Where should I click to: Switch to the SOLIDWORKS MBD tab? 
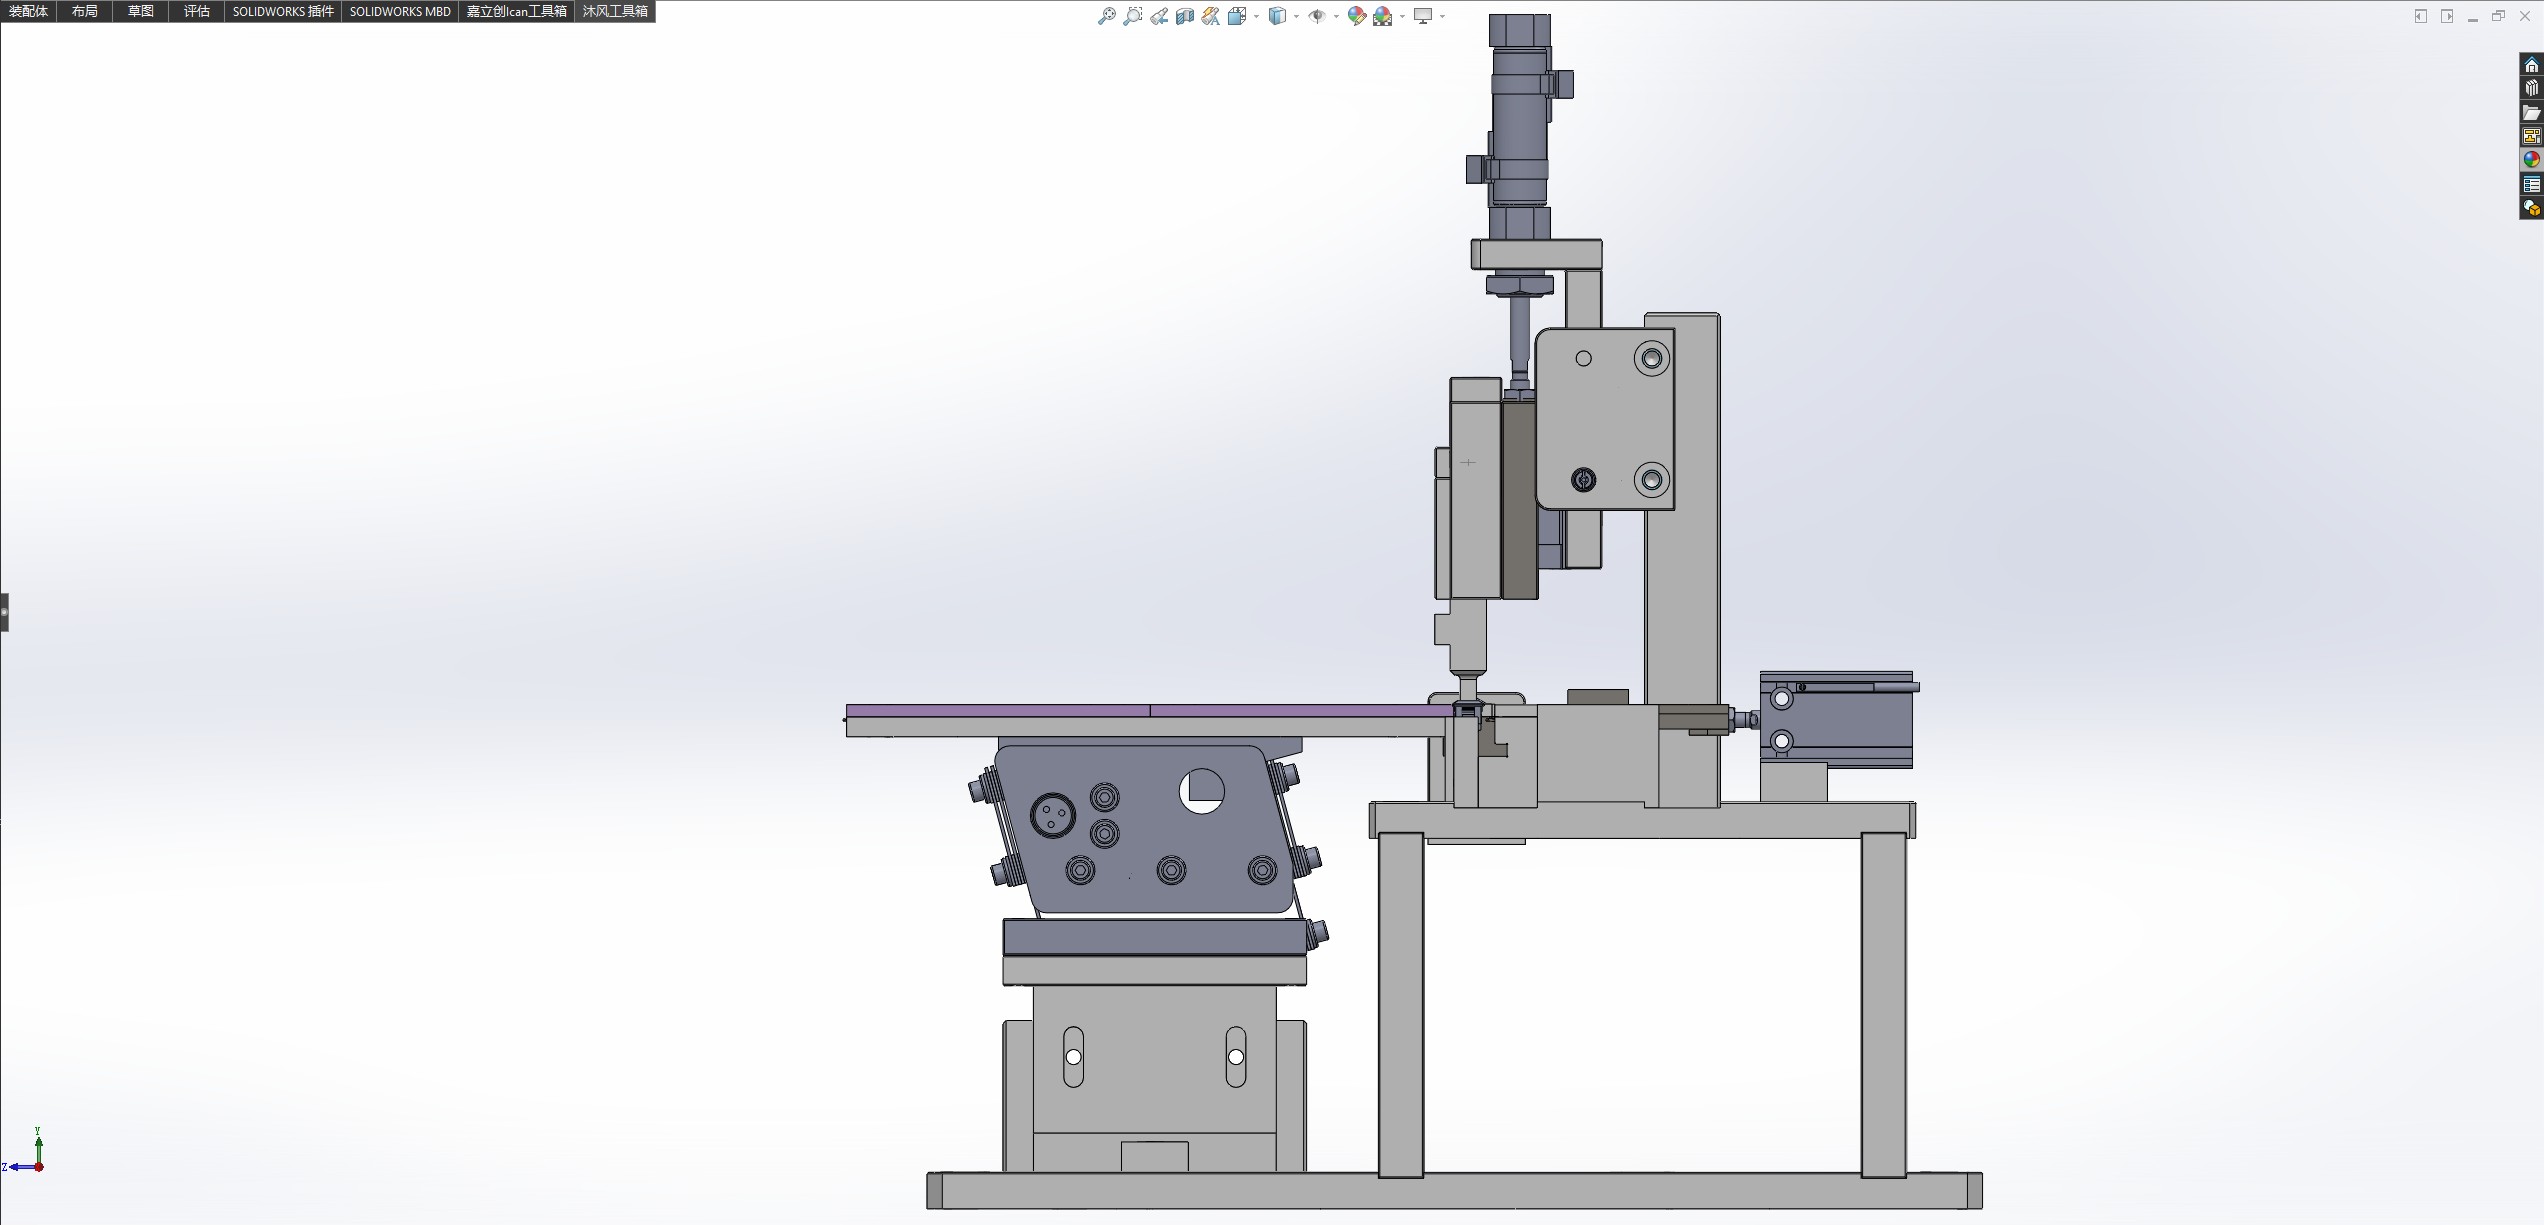tap(400, 11)
